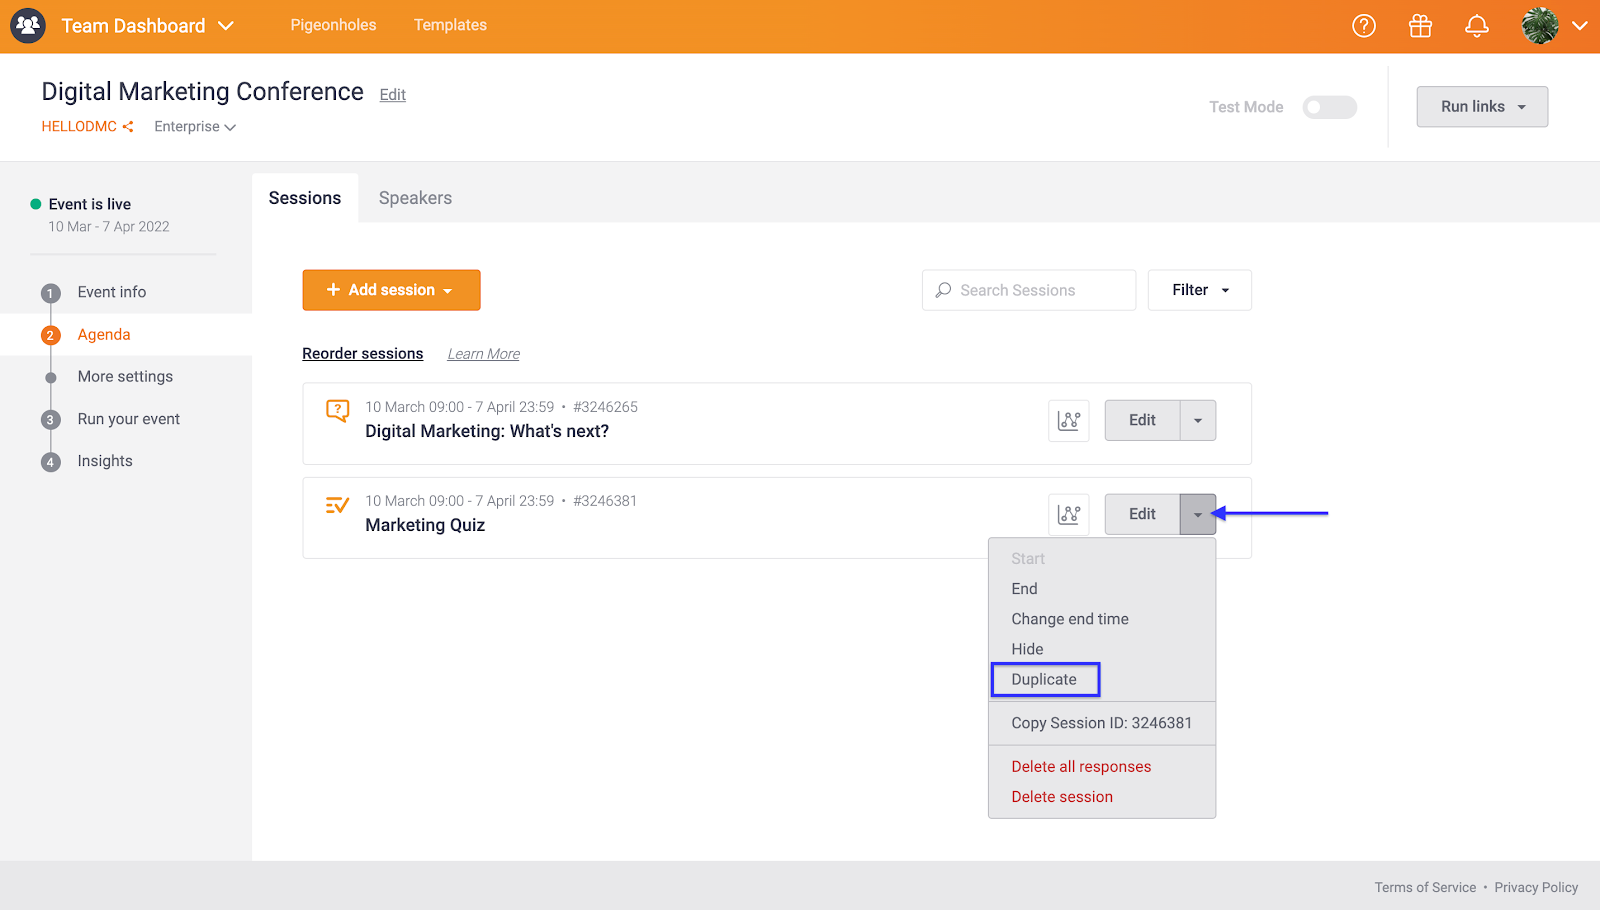Select Duplicate from the session menu
Screen dimensions: 1600x910
click(1044, 680)
